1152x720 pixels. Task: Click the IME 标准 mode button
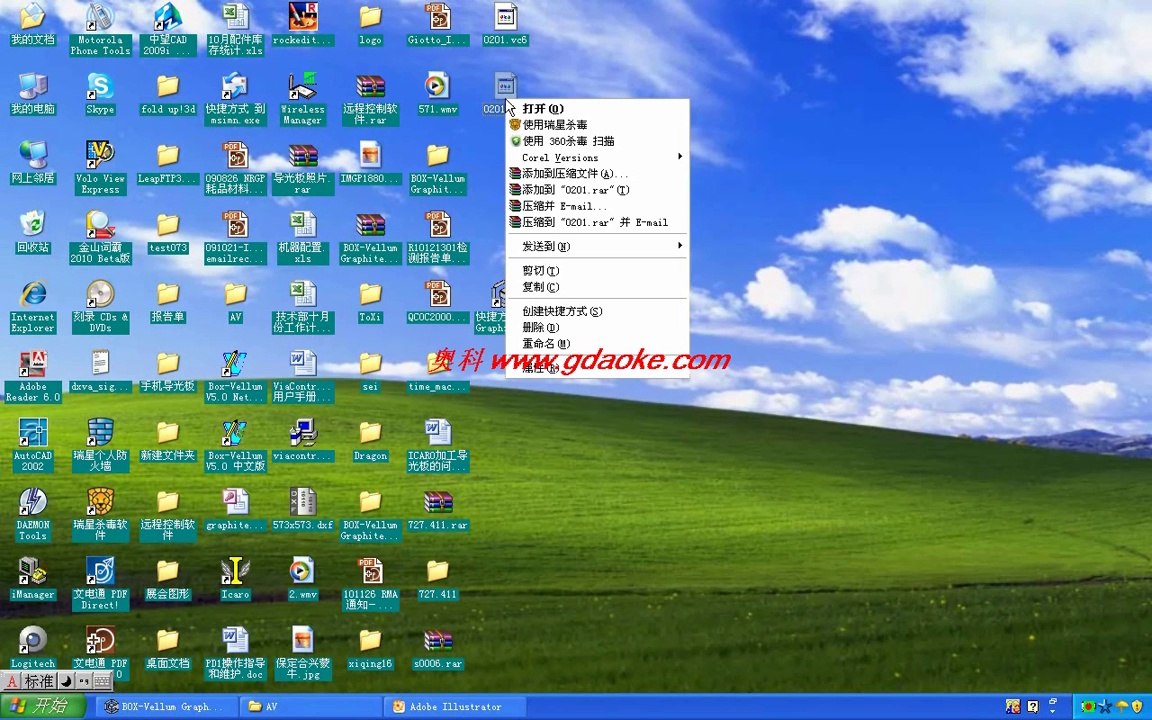click(39, 681)
